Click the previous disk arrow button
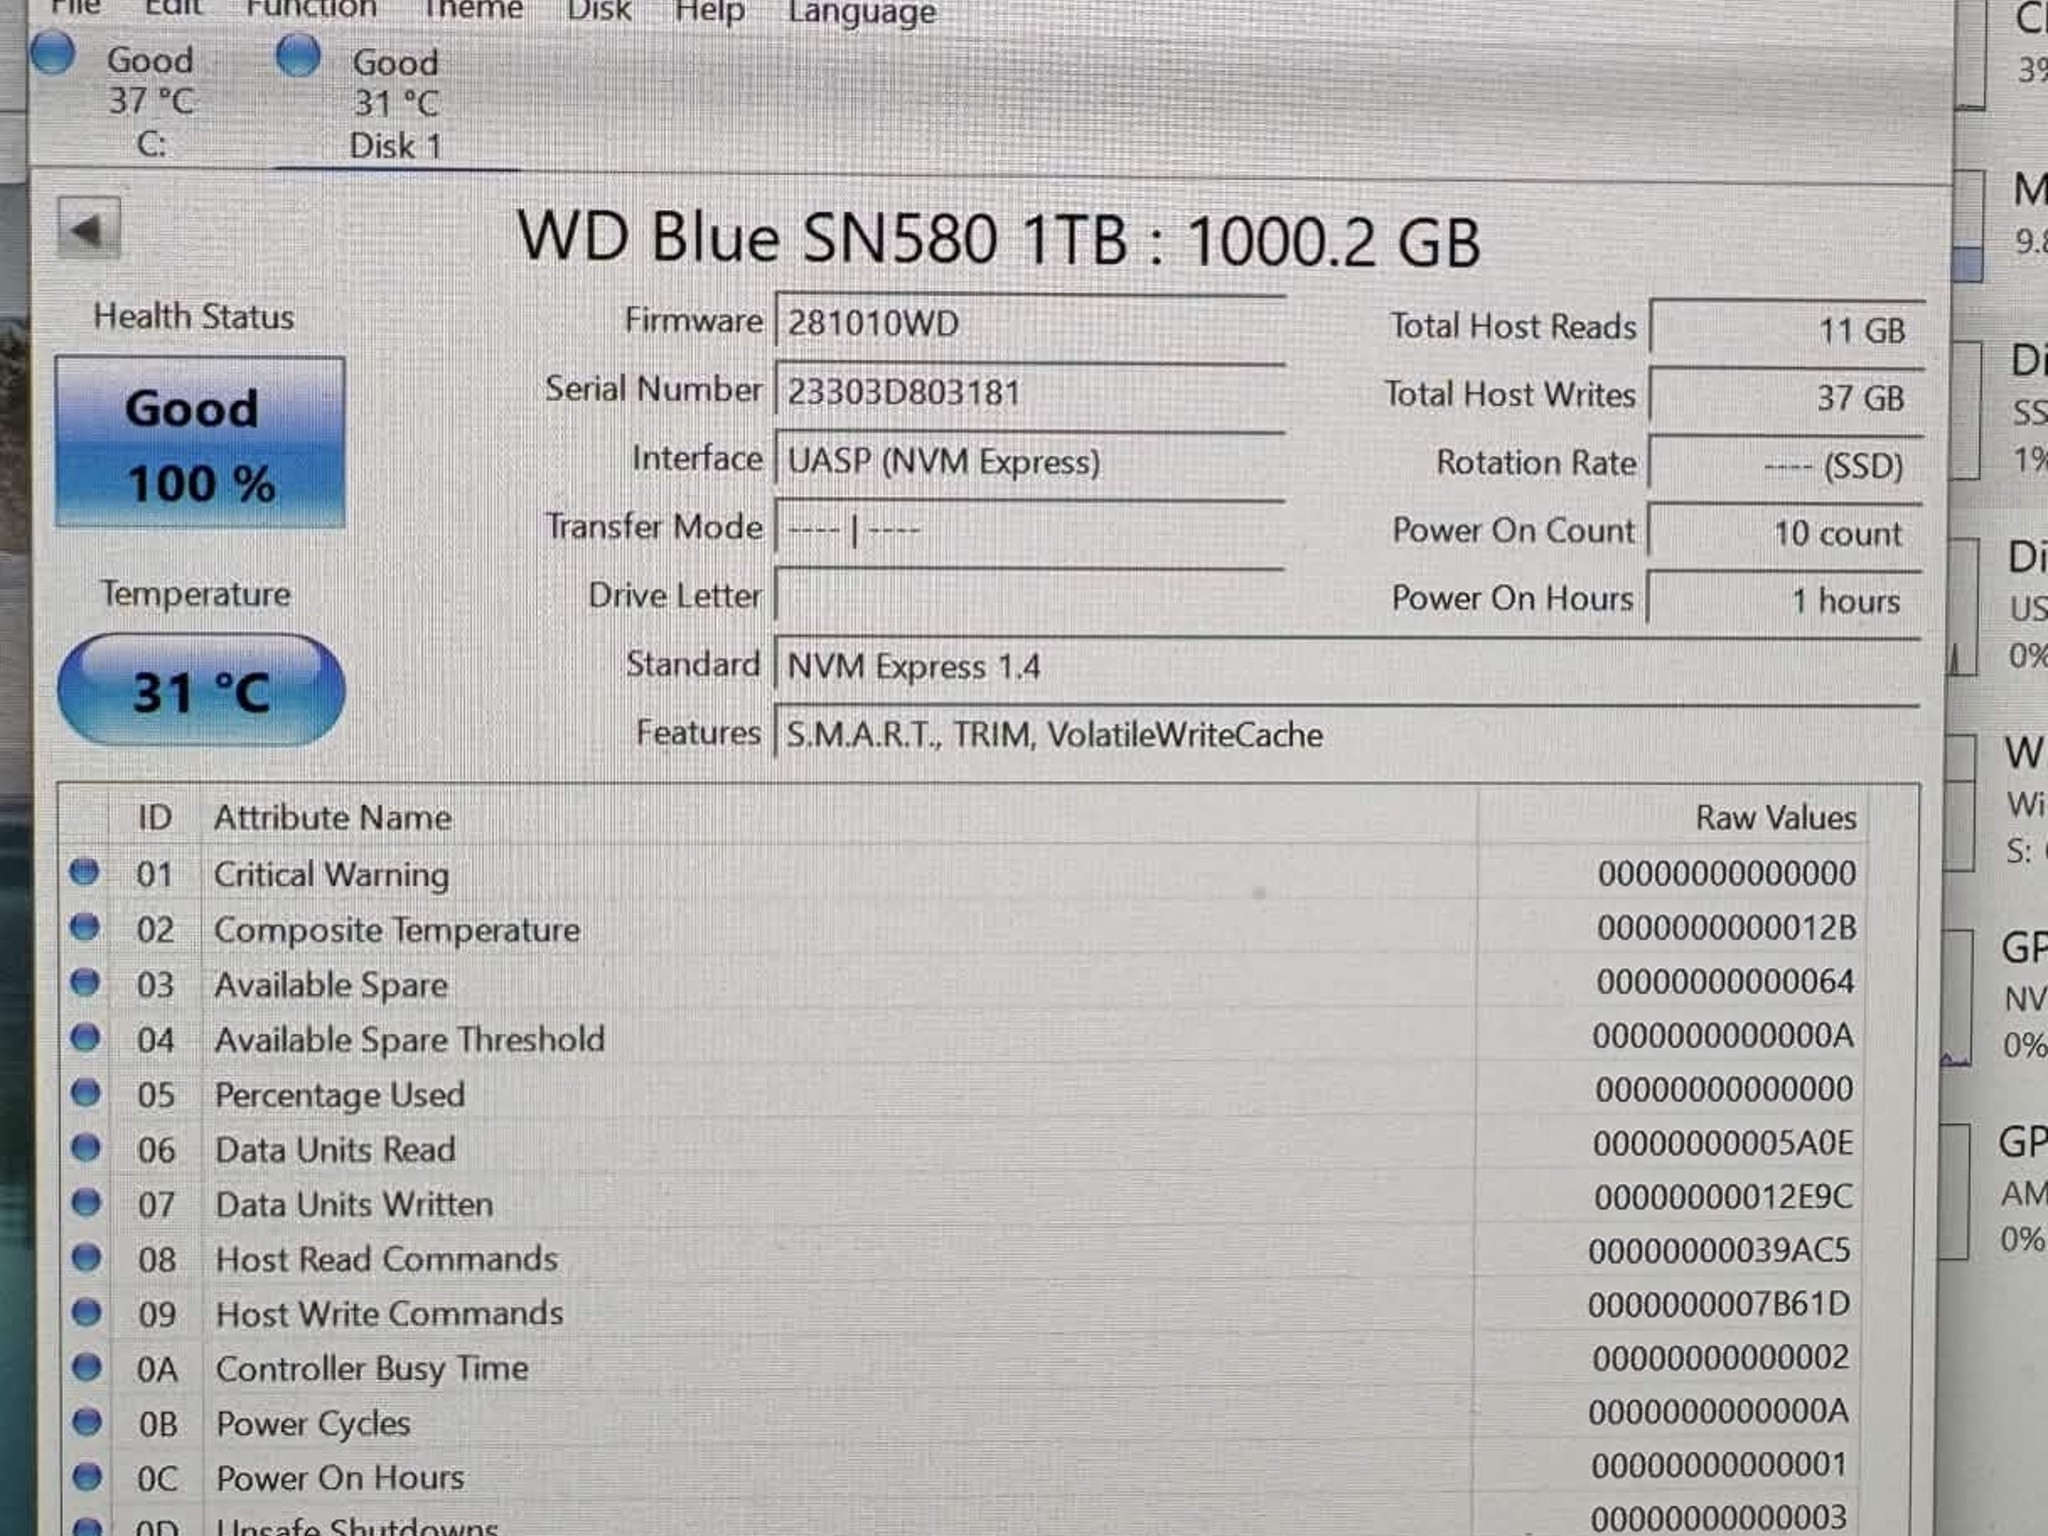Viewport: 2048px width, 1536px height. pos(89,229)
